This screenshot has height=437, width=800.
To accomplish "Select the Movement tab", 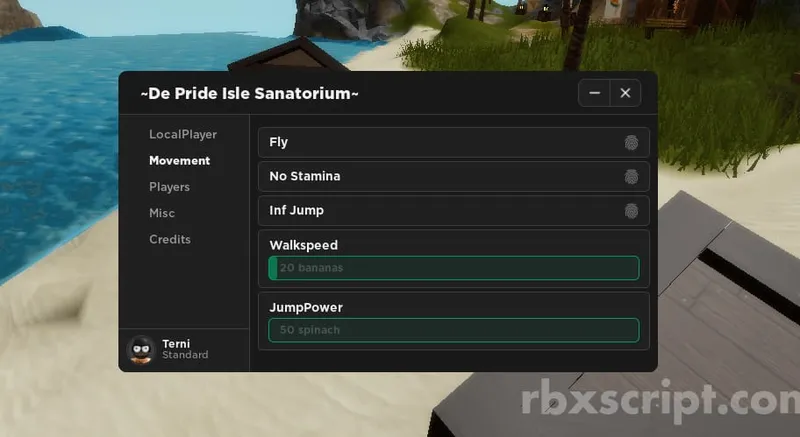I will click(180, 161).
